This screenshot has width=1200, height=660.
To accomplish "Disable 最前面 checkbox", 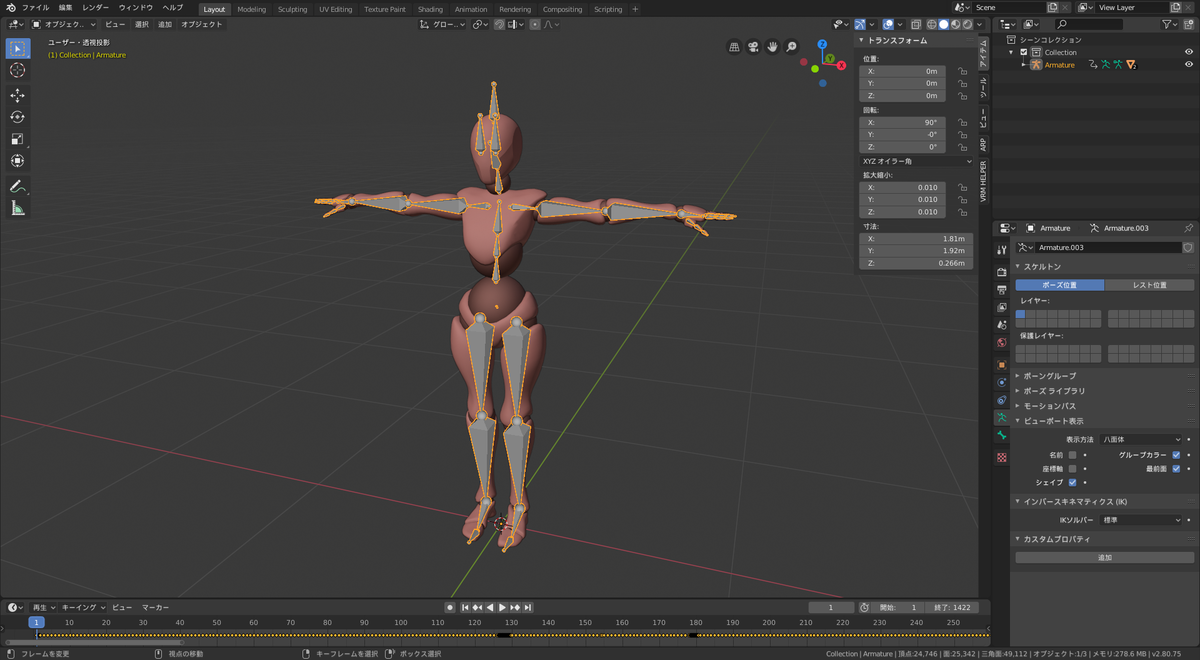I will click(1176, 468).
